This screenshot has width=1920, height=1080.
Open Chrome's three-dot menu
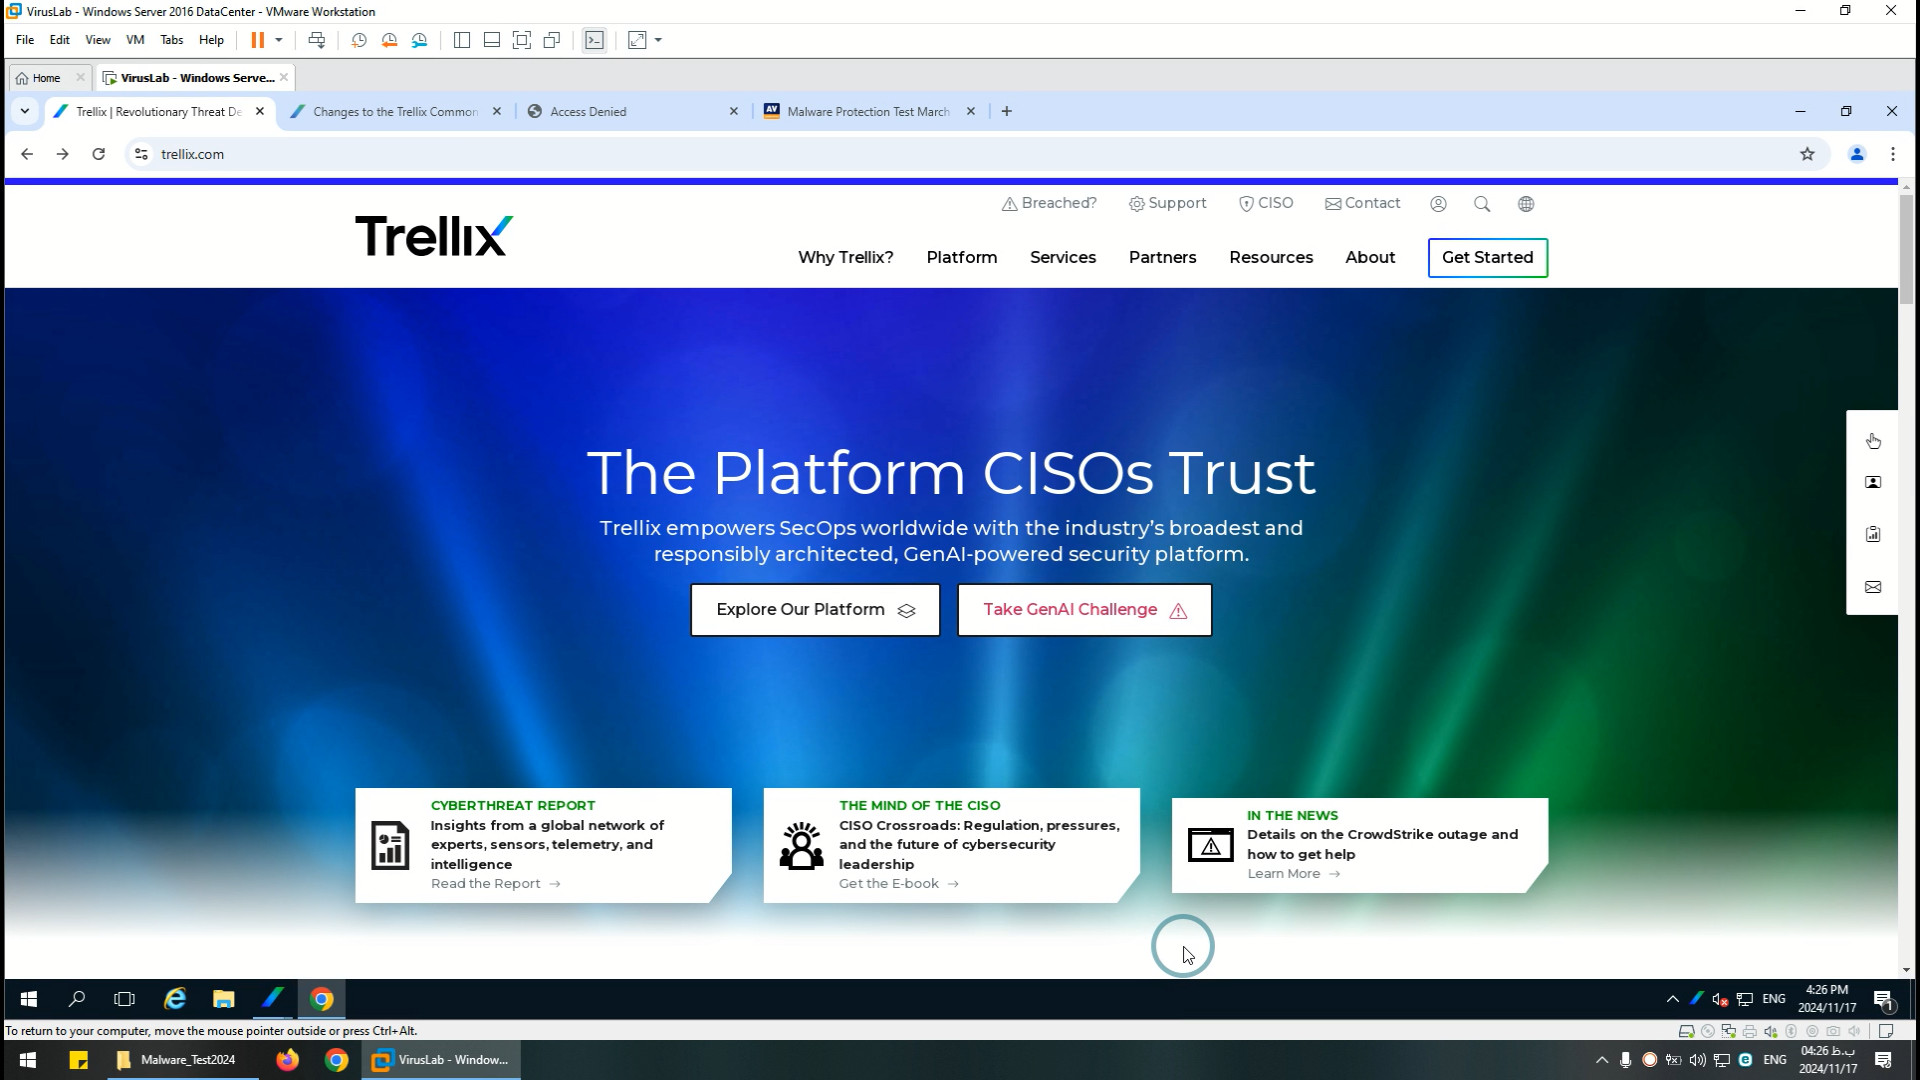pyautogui.click(x=1893, y=154)
